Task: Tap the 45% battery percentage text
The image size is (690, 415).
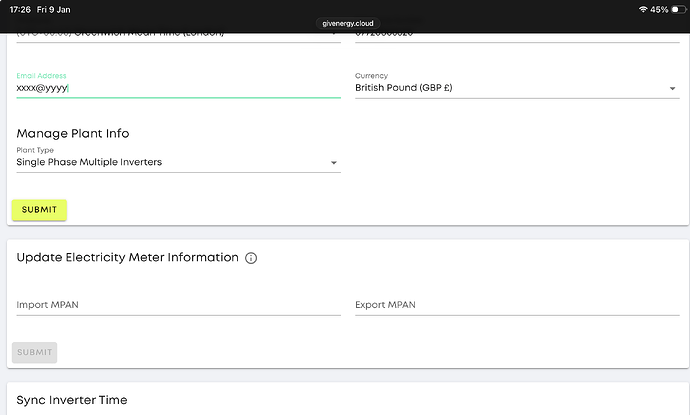Action: (x=659, y=9)
